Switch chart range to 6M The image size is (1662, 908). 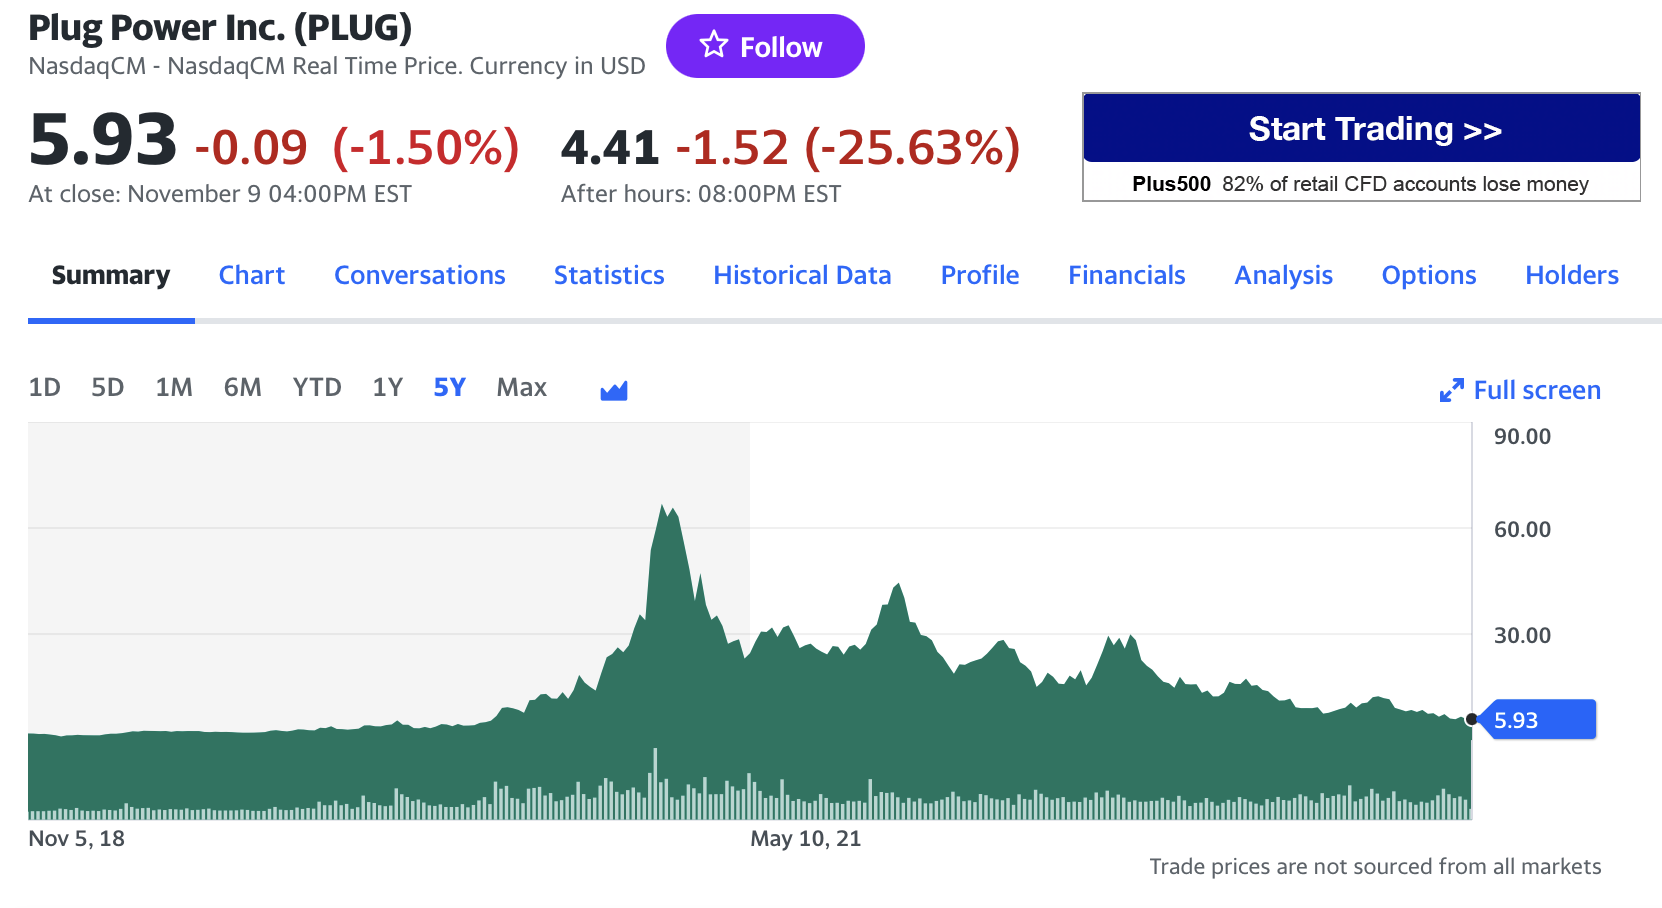[x=242, y=387]
